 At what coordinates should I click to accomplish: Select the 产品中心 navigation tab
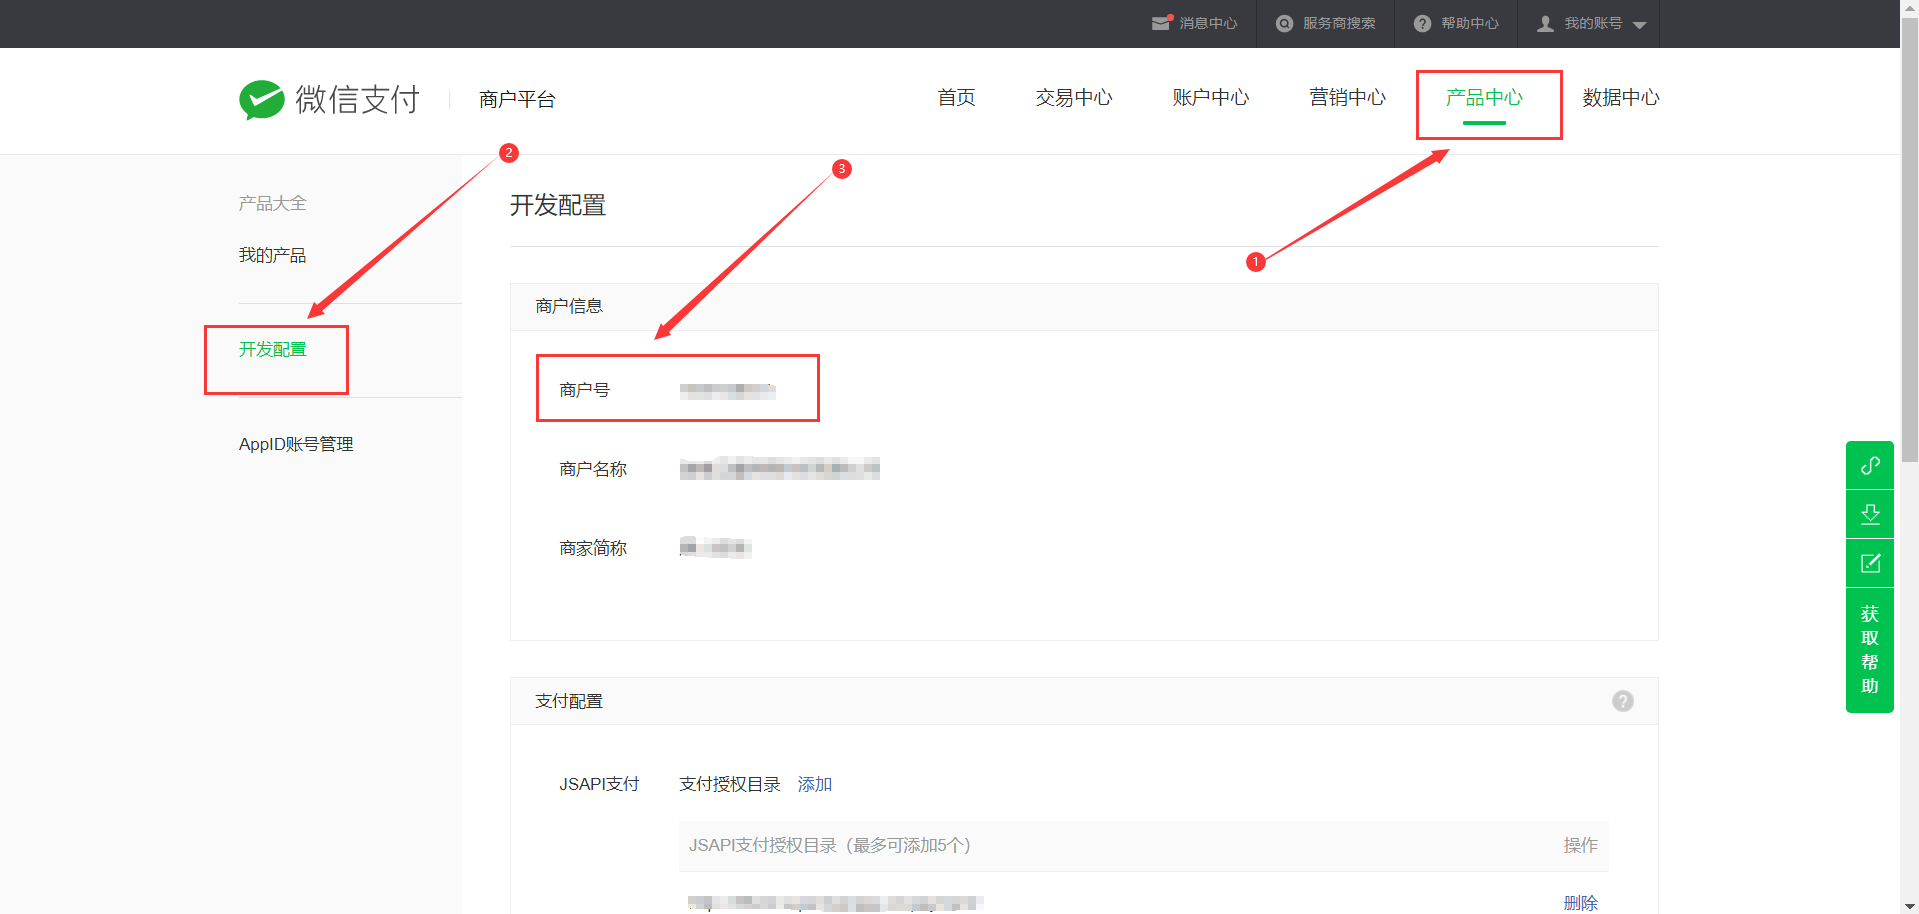(x=1484, y=98)
